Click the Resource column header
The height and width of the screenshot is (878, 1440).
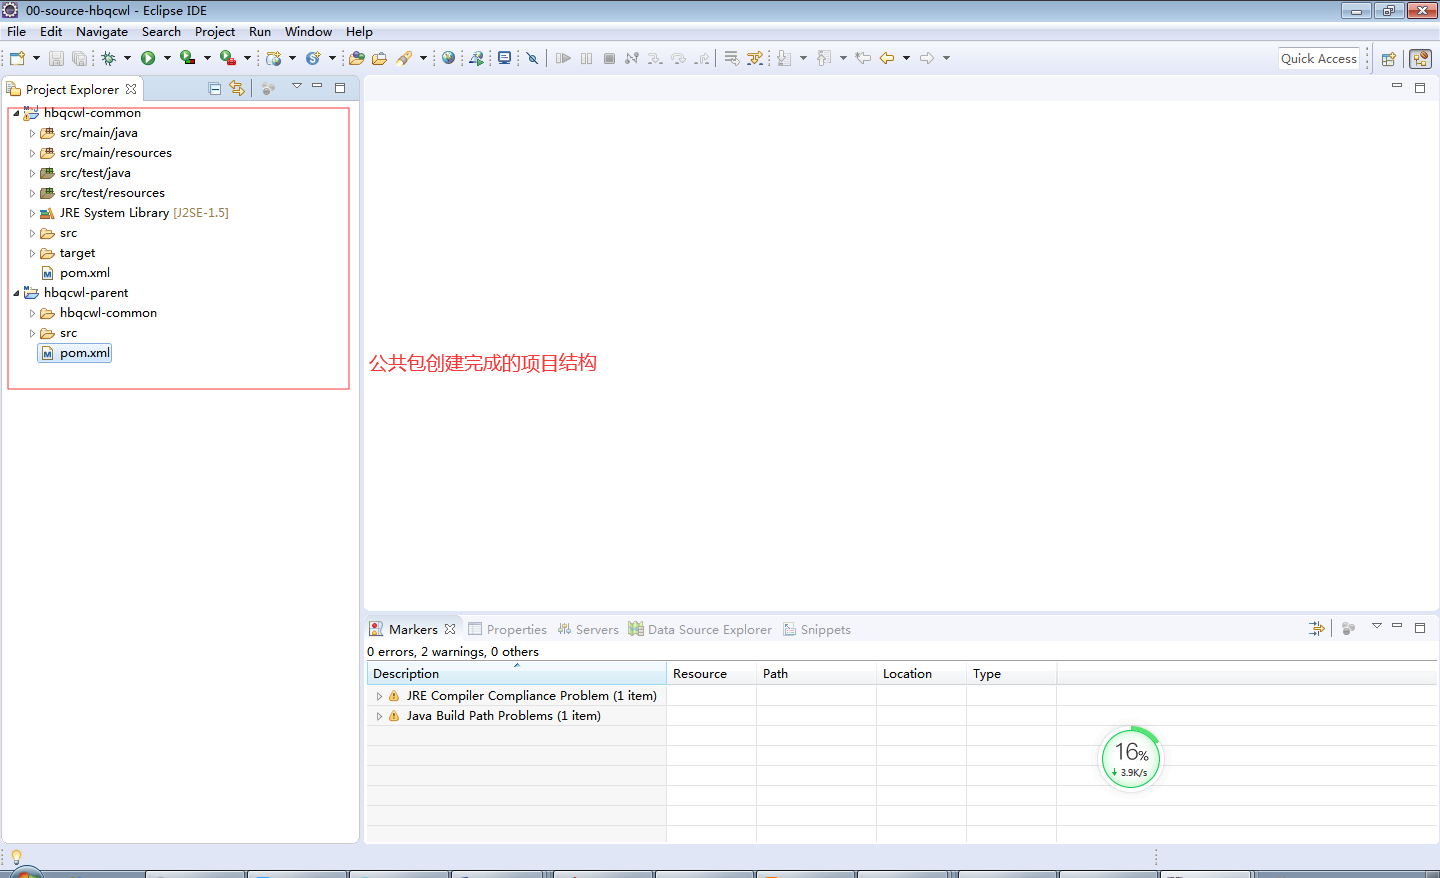[x=711, y=674]
